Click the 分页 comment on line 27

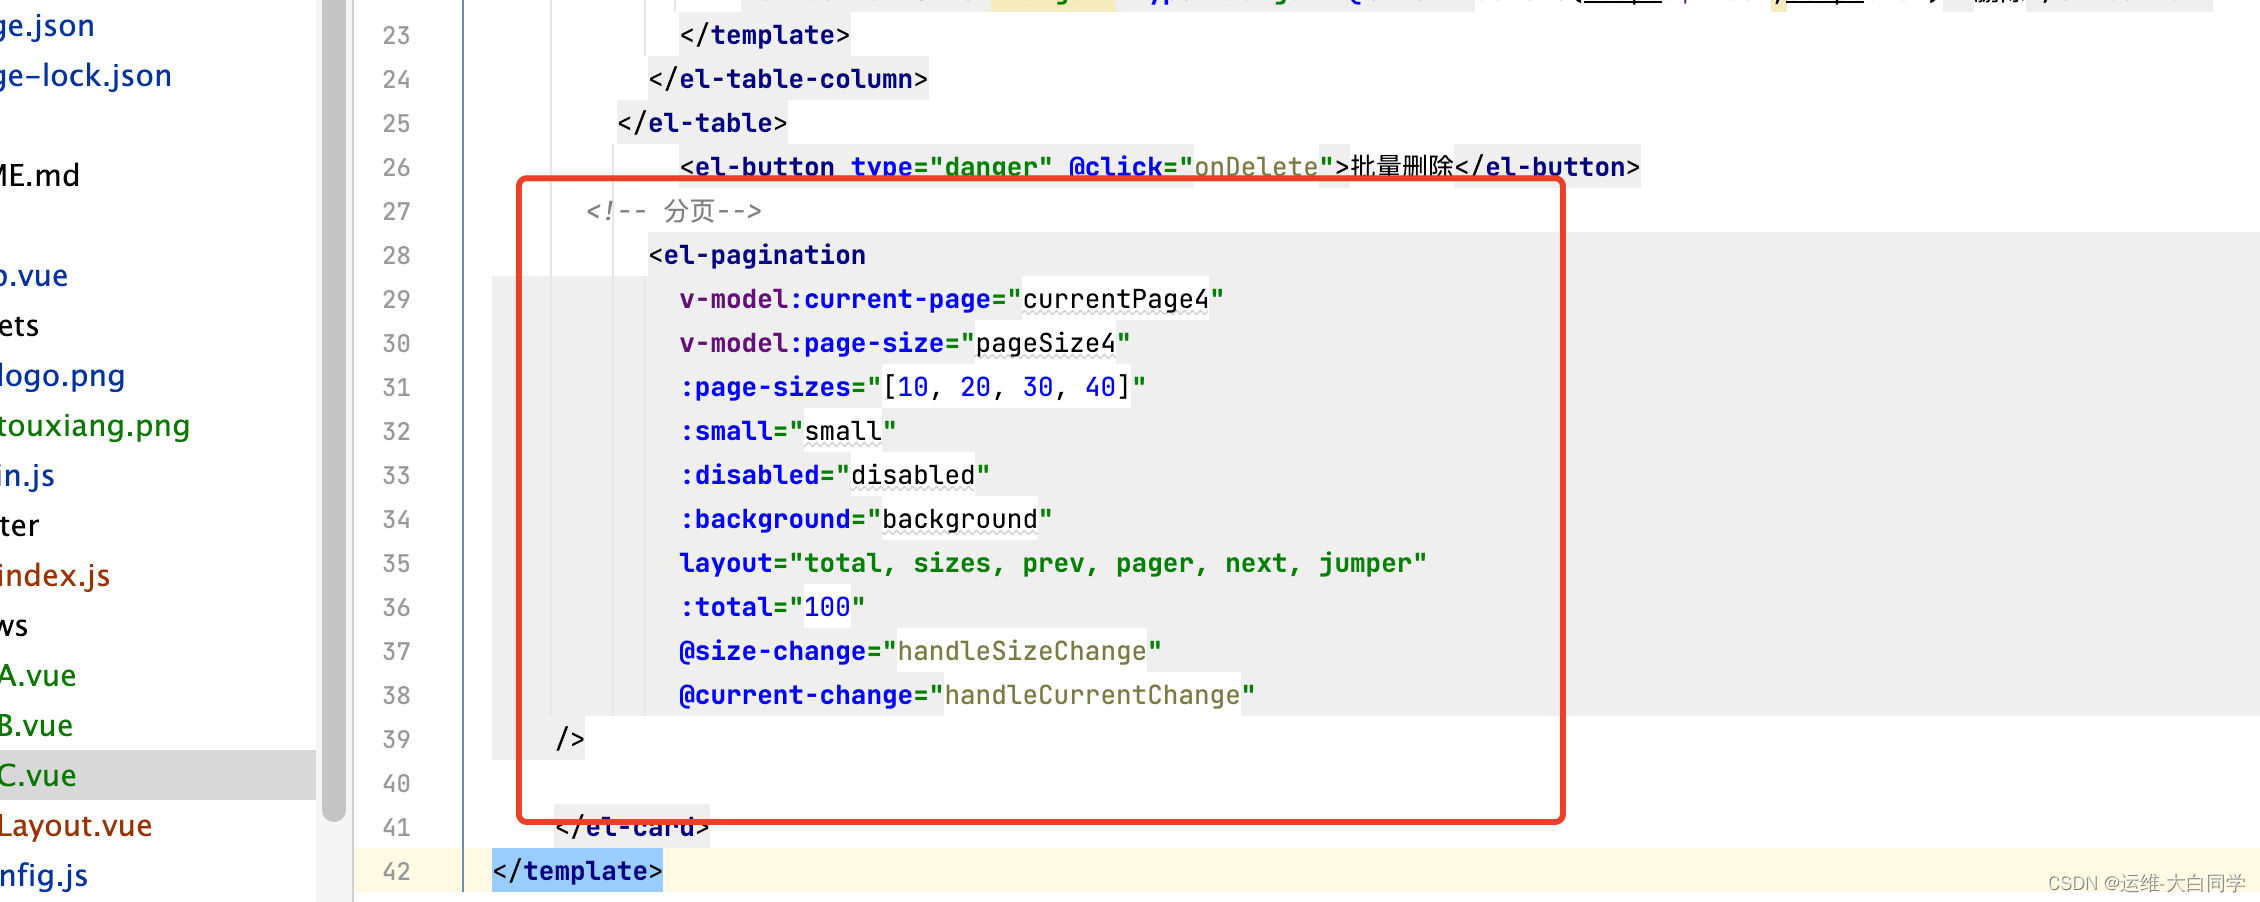click(673, 211)
